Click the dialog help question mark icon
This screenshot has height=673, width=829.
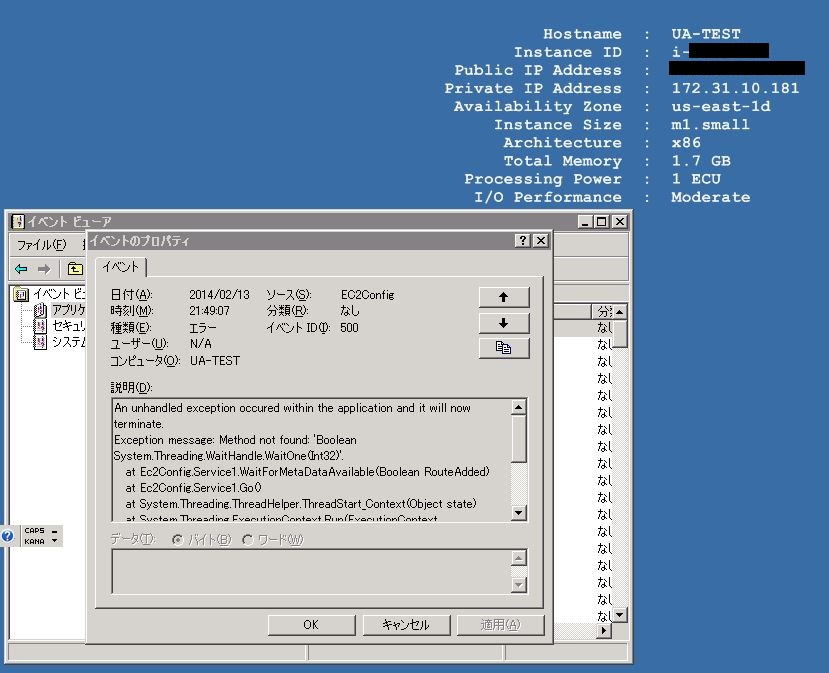coord(521,240)
